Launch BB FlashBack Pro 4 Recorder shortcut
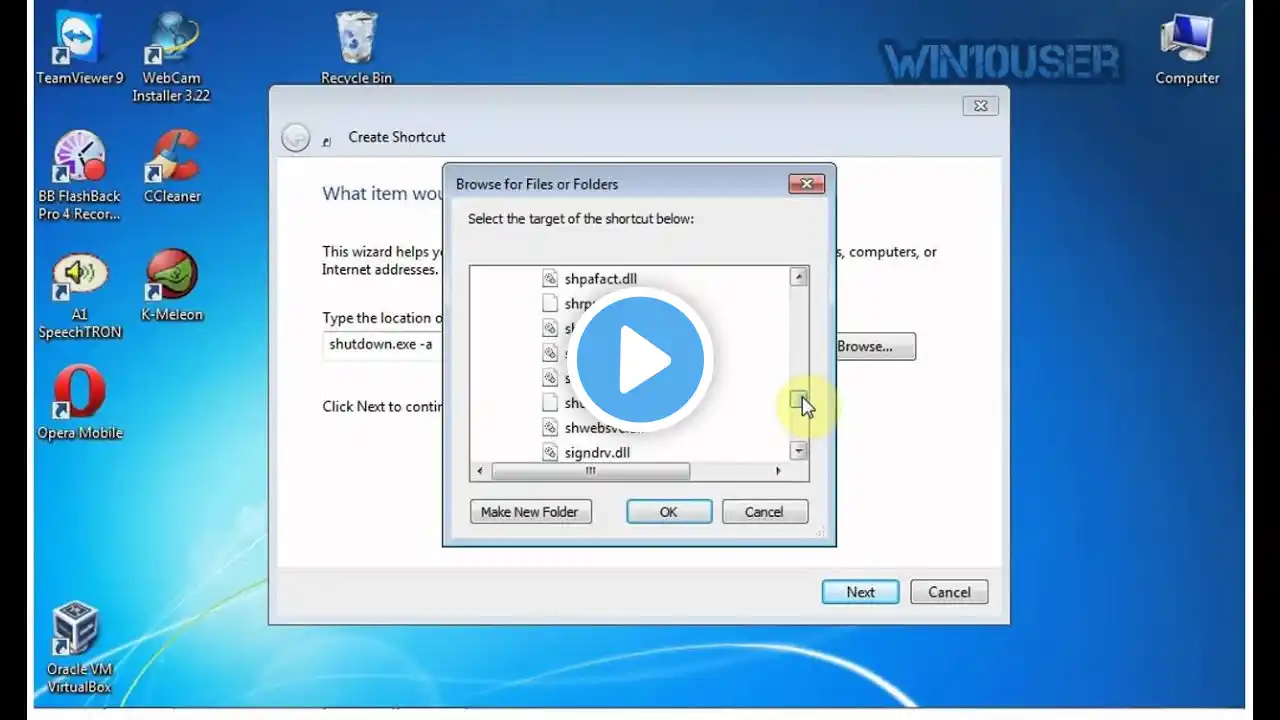This screenshot has height=720, width=1280. (79, 176)
